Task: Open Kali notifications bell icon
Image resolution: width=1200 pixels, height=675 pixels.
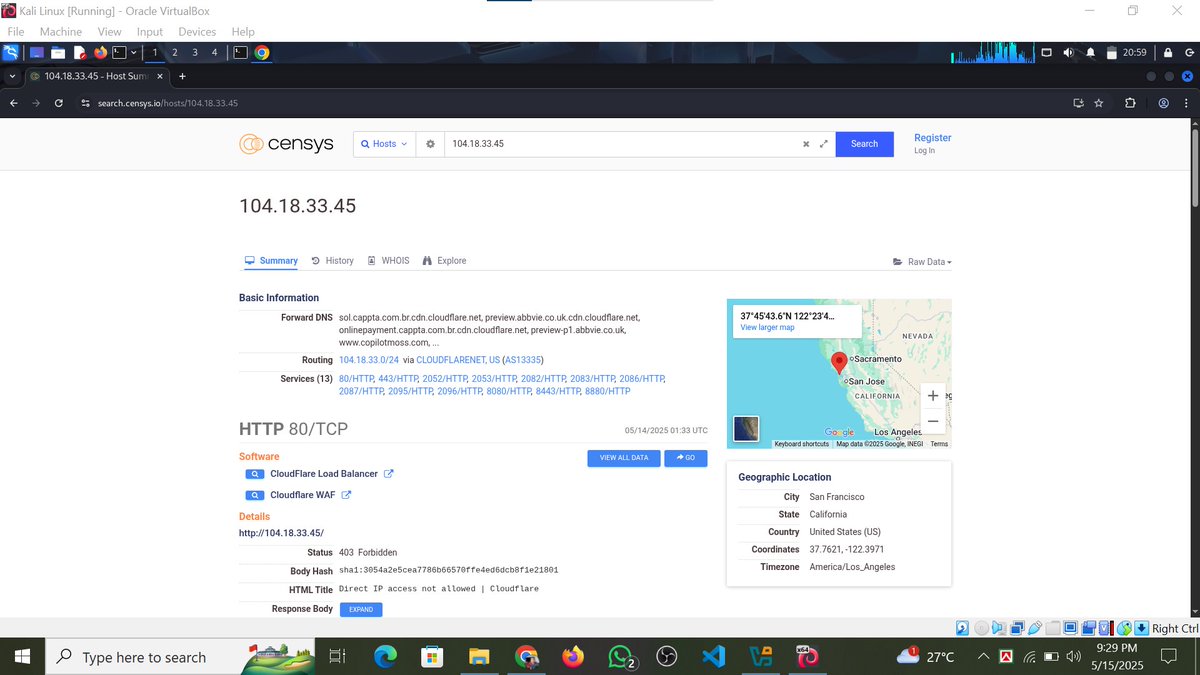Action: [1091, 52]
